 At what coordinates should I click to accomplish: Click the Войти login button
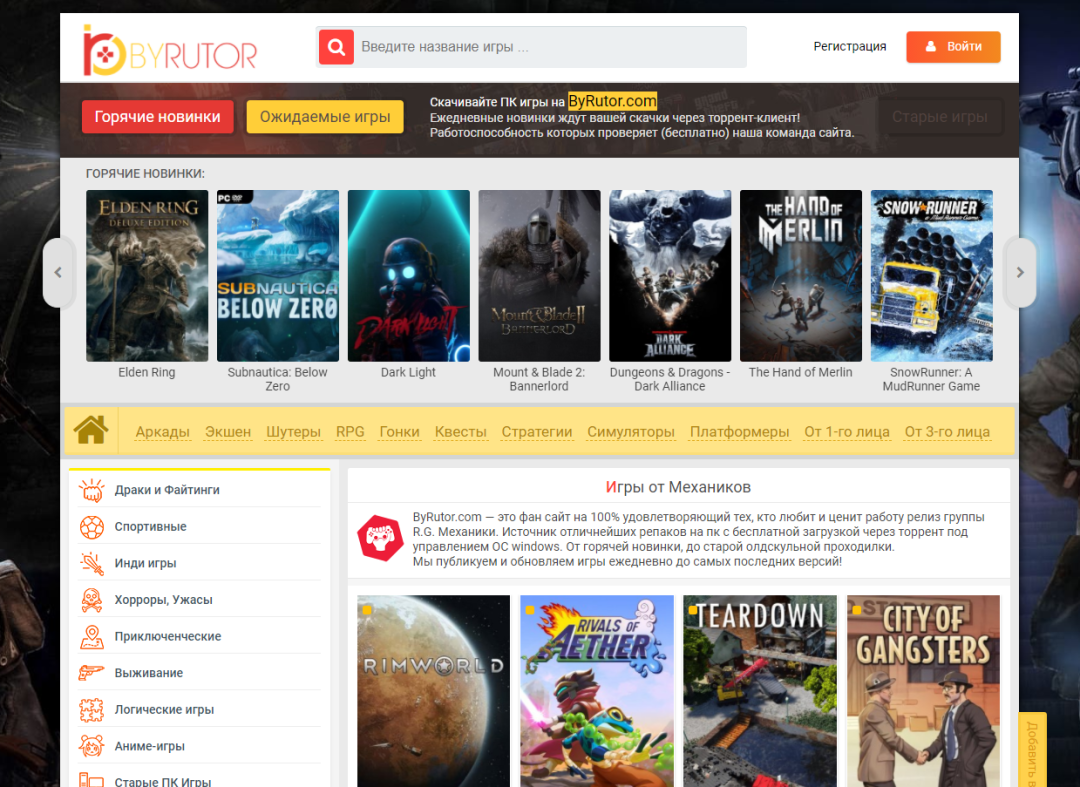tap(953, 47)
